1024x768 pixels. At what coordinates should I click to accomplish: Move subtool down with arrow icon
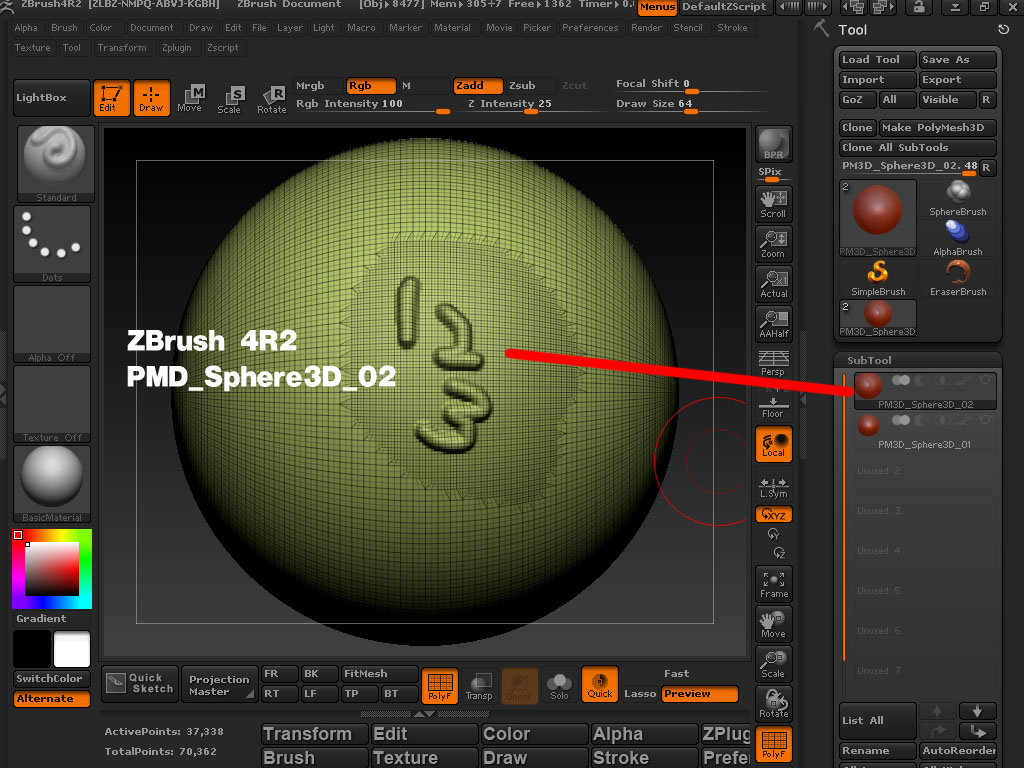coord(977,711)
